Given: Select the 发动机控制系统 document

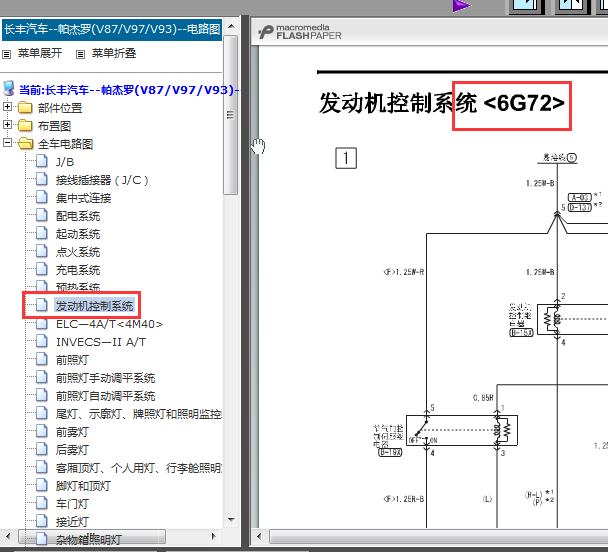Looking at the screenshot, I should (x=94, y=306).
